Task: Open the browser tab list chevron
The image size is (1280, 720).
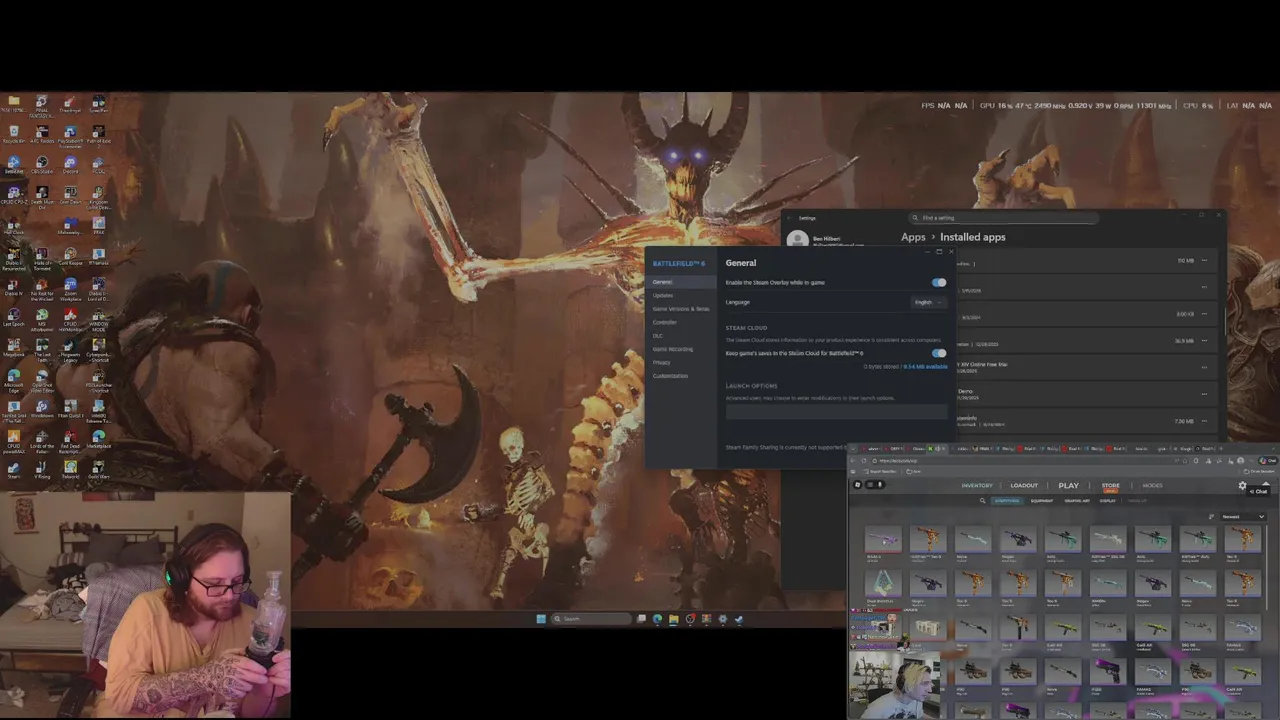Action: point(853,449)
